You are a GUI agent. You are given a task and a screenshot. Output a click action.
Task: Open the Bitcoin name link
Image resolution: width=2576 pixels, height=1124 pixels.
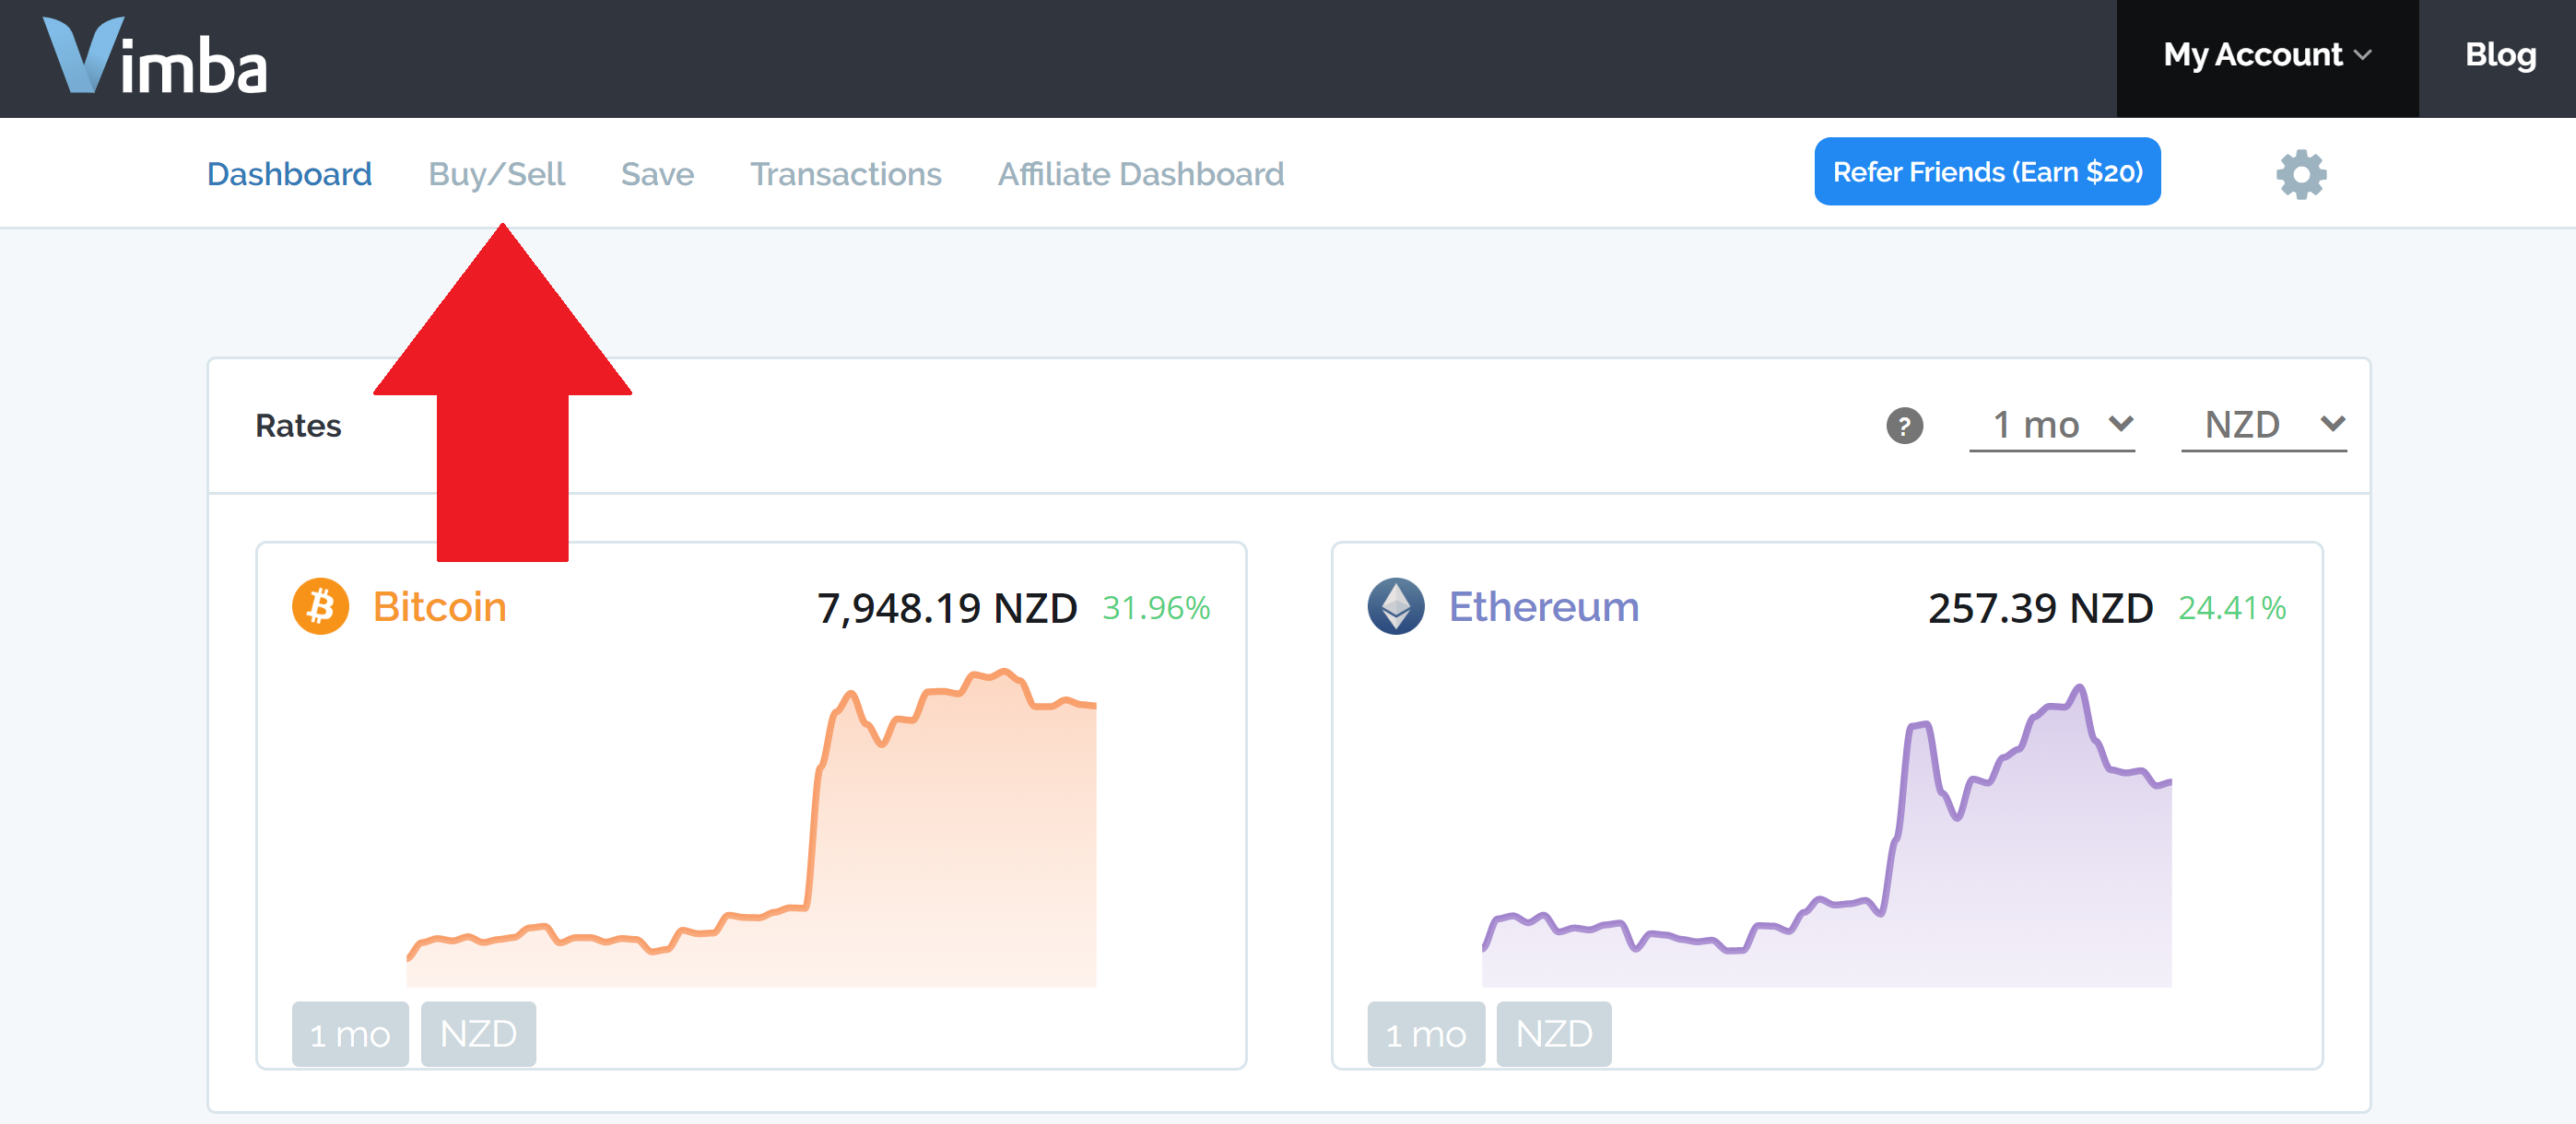pos(439,606)
